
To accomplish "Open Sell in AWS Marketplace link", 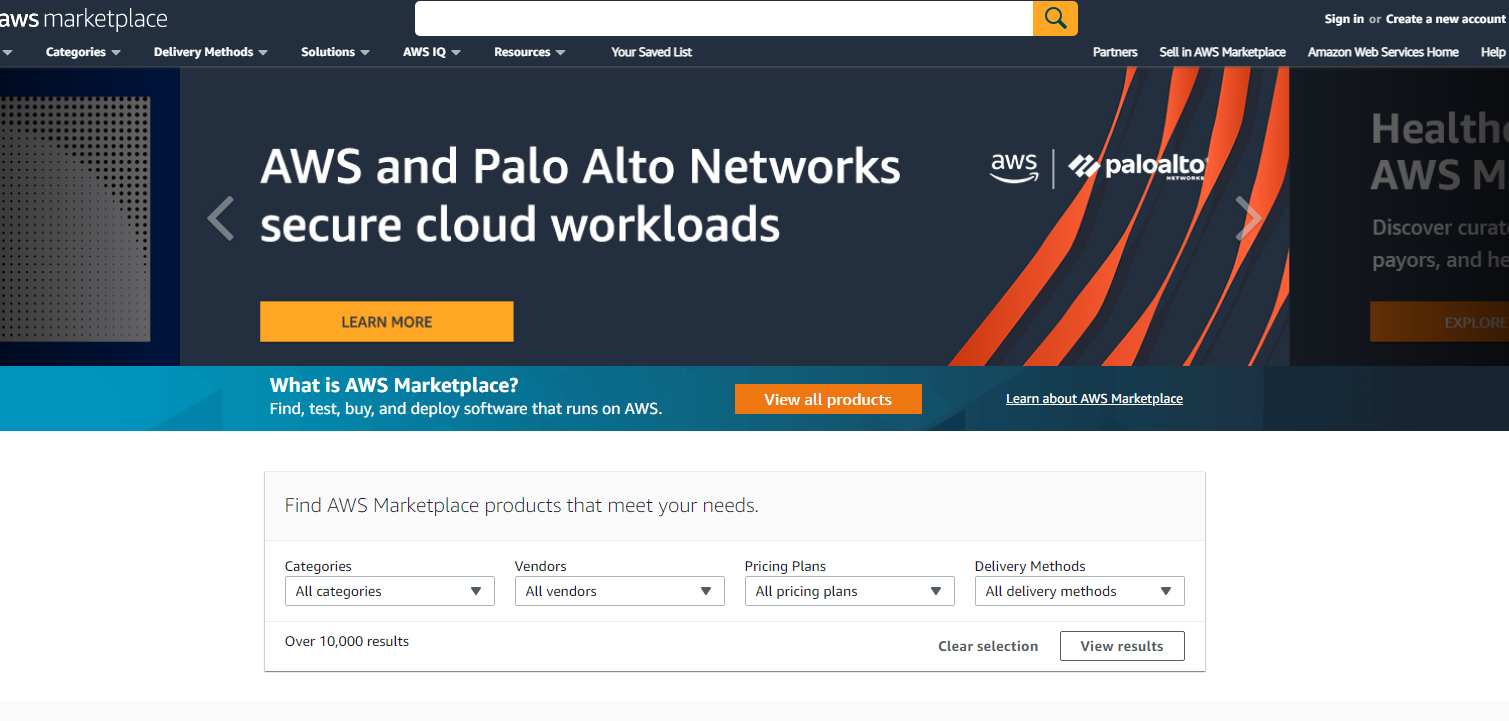I will 1222,52.
